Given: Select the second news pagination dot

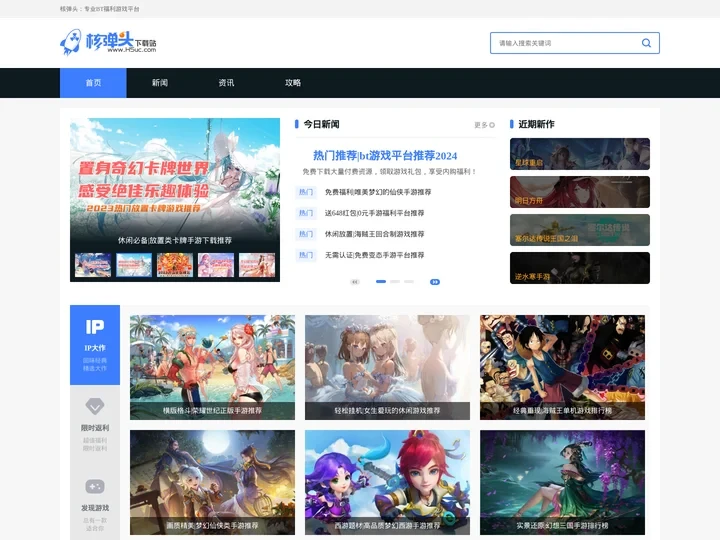Looking at the screenshot, I should (x=395, y=281).
